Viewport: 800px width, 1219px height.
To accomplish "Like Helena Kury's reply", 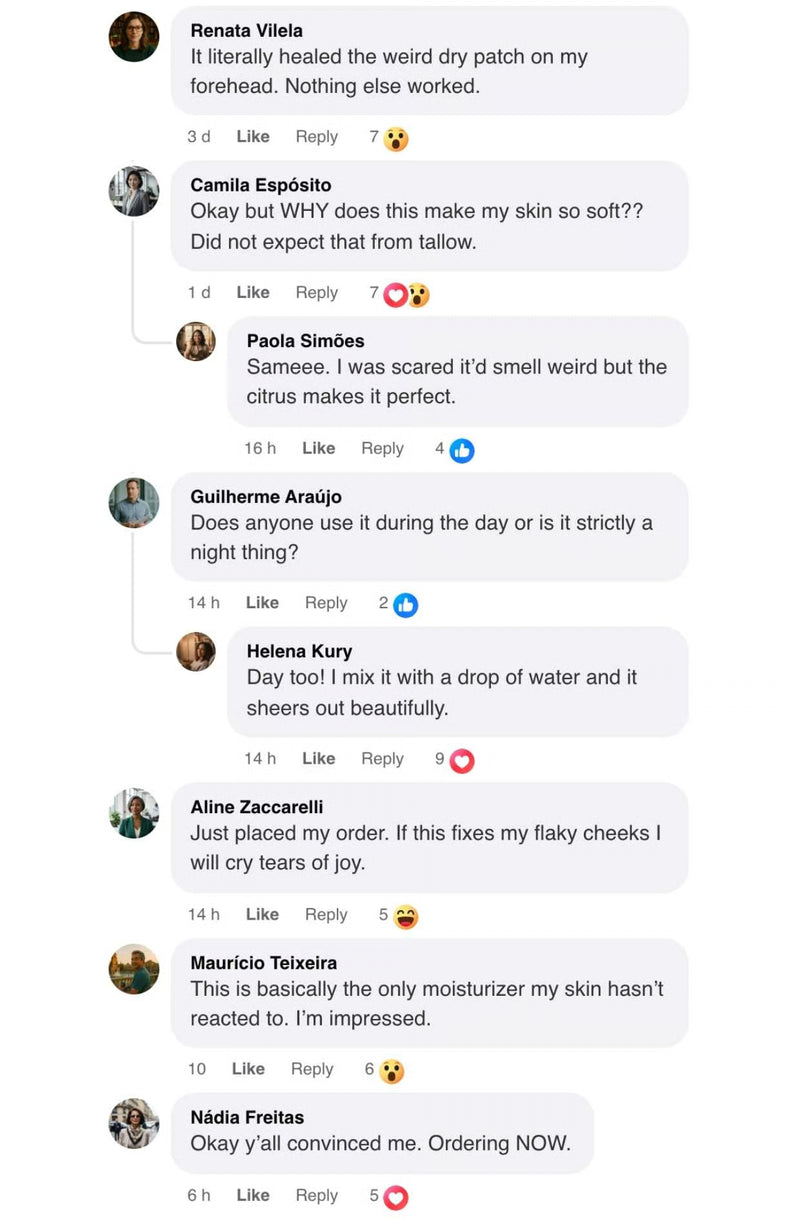I will tap(318, 759).
